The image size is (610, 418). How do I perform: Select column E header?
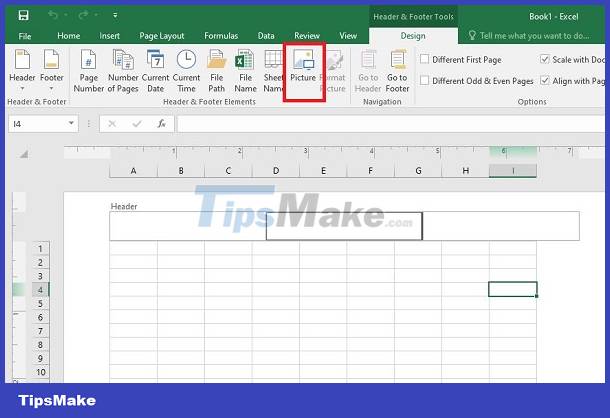[x=323, y=170]
